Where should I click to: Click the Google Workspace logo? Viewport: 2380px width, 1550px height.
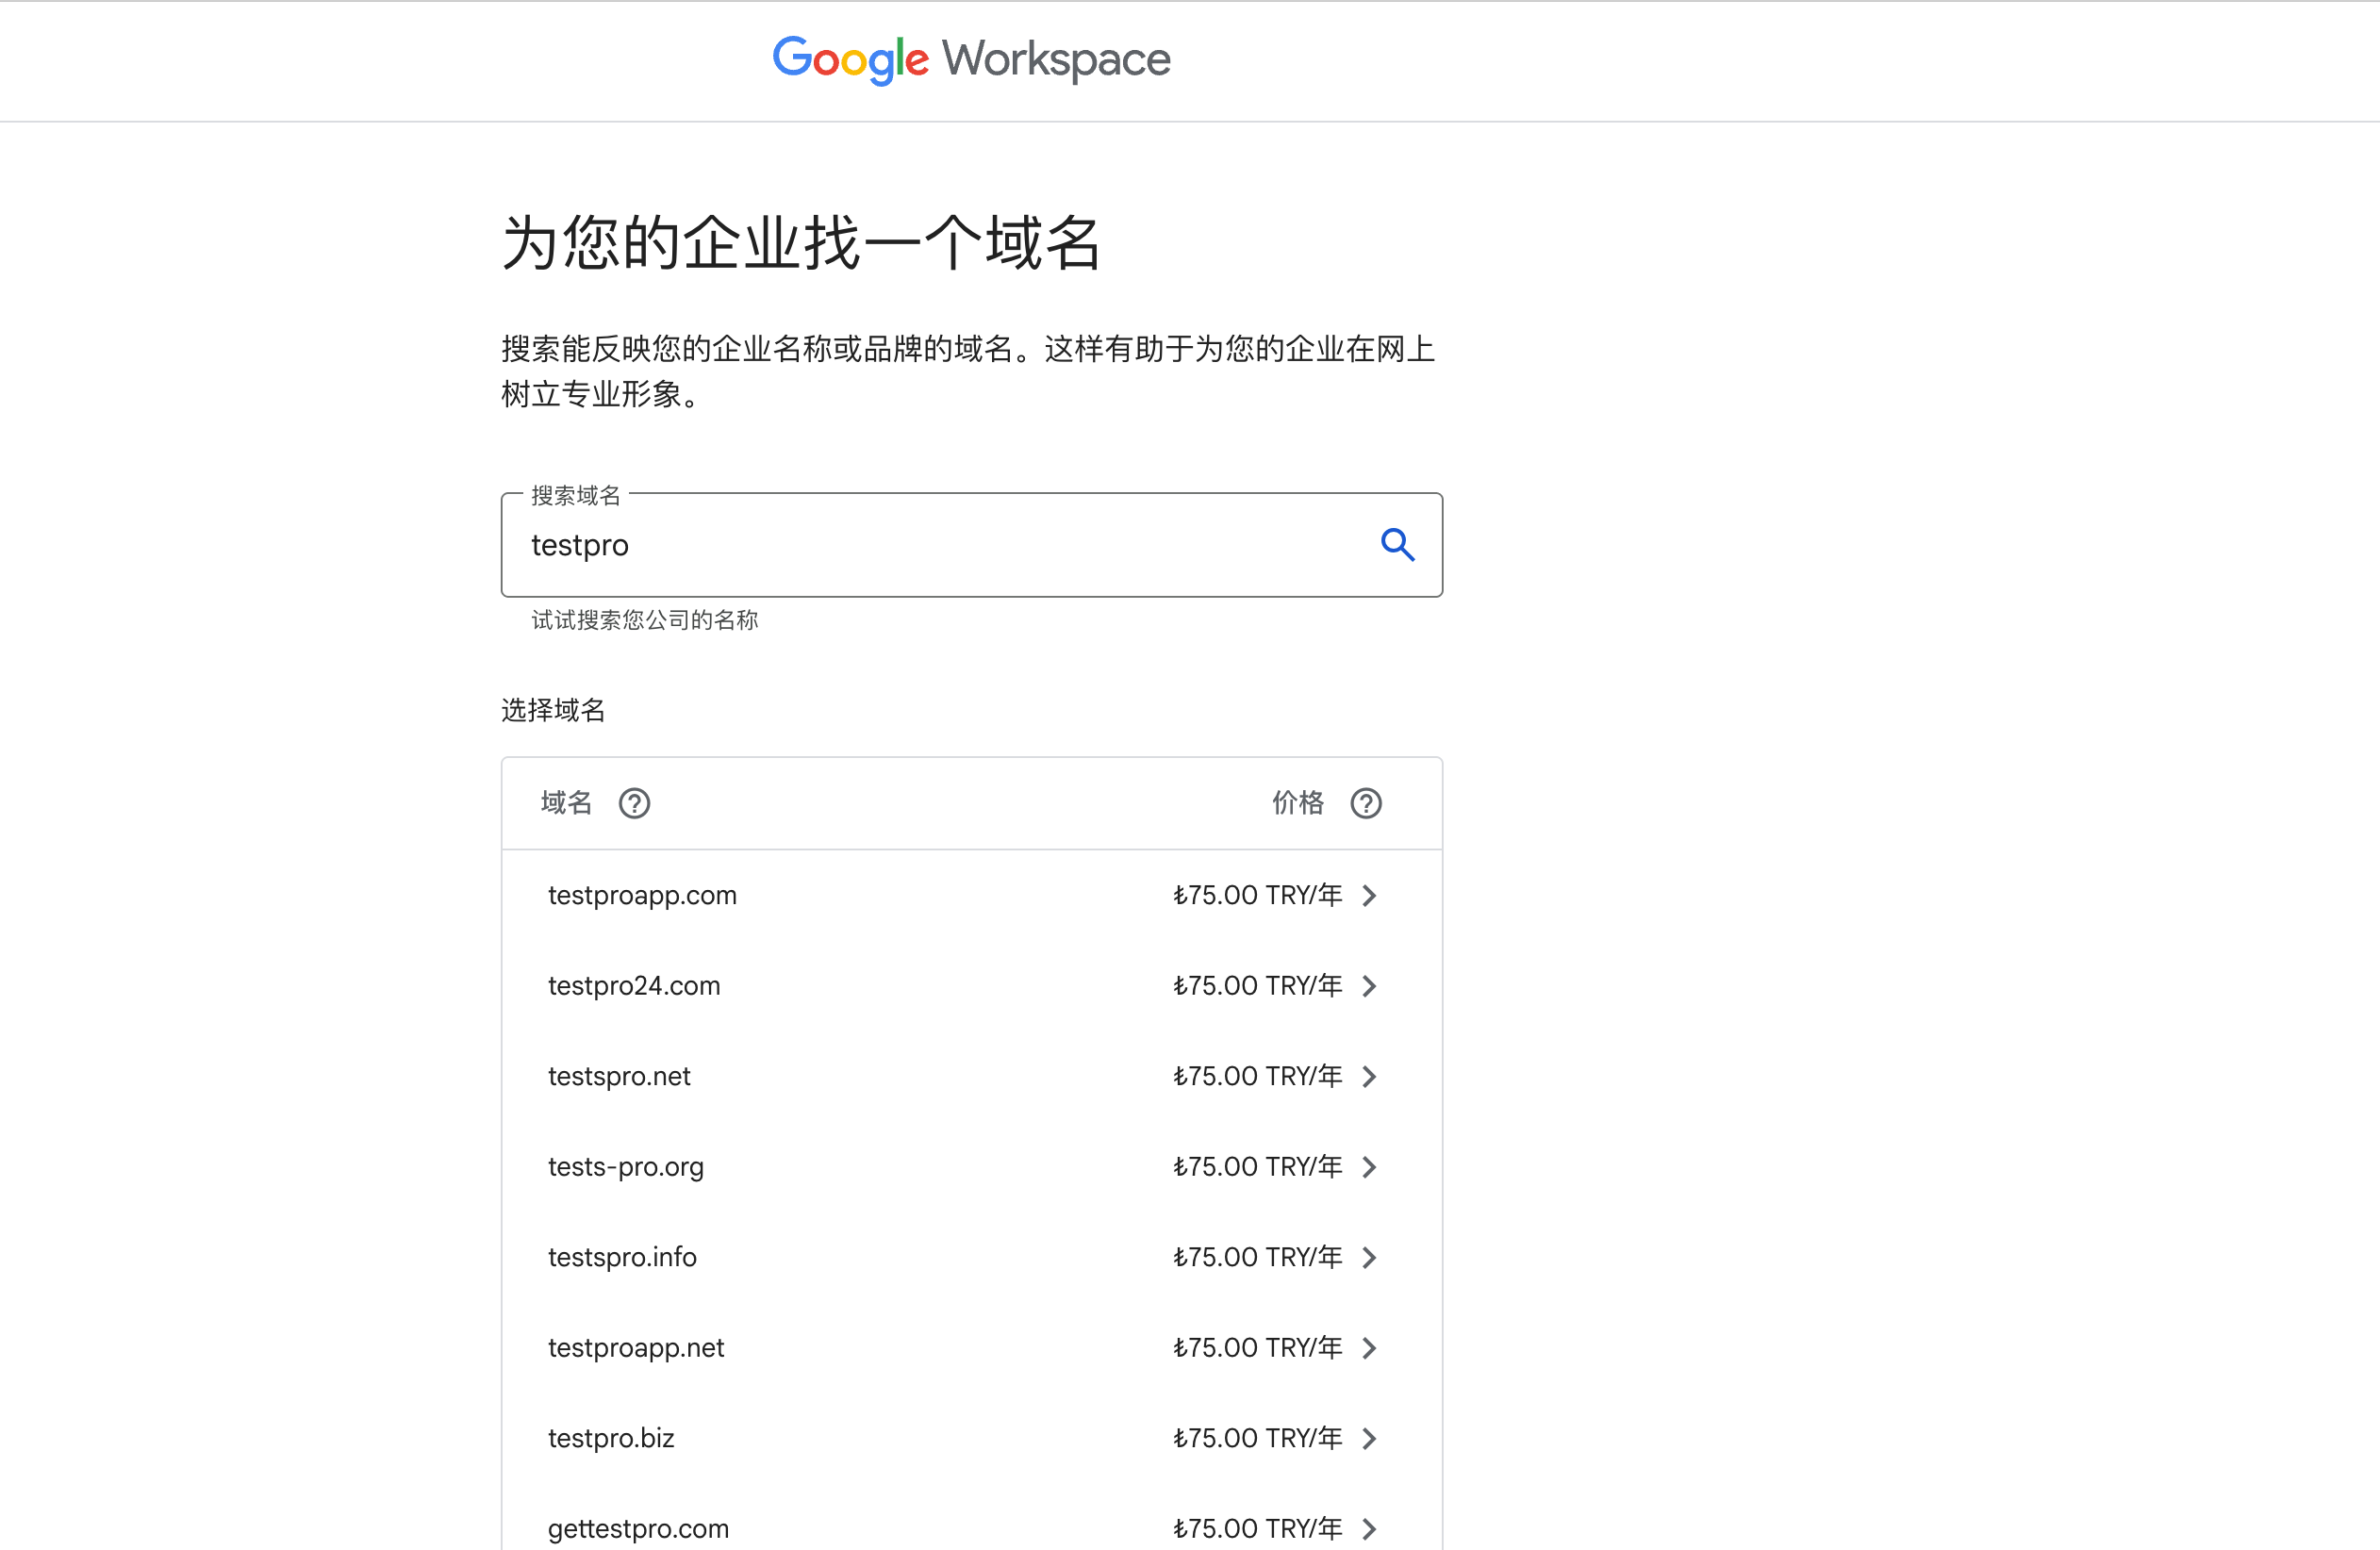coord(971,60)
